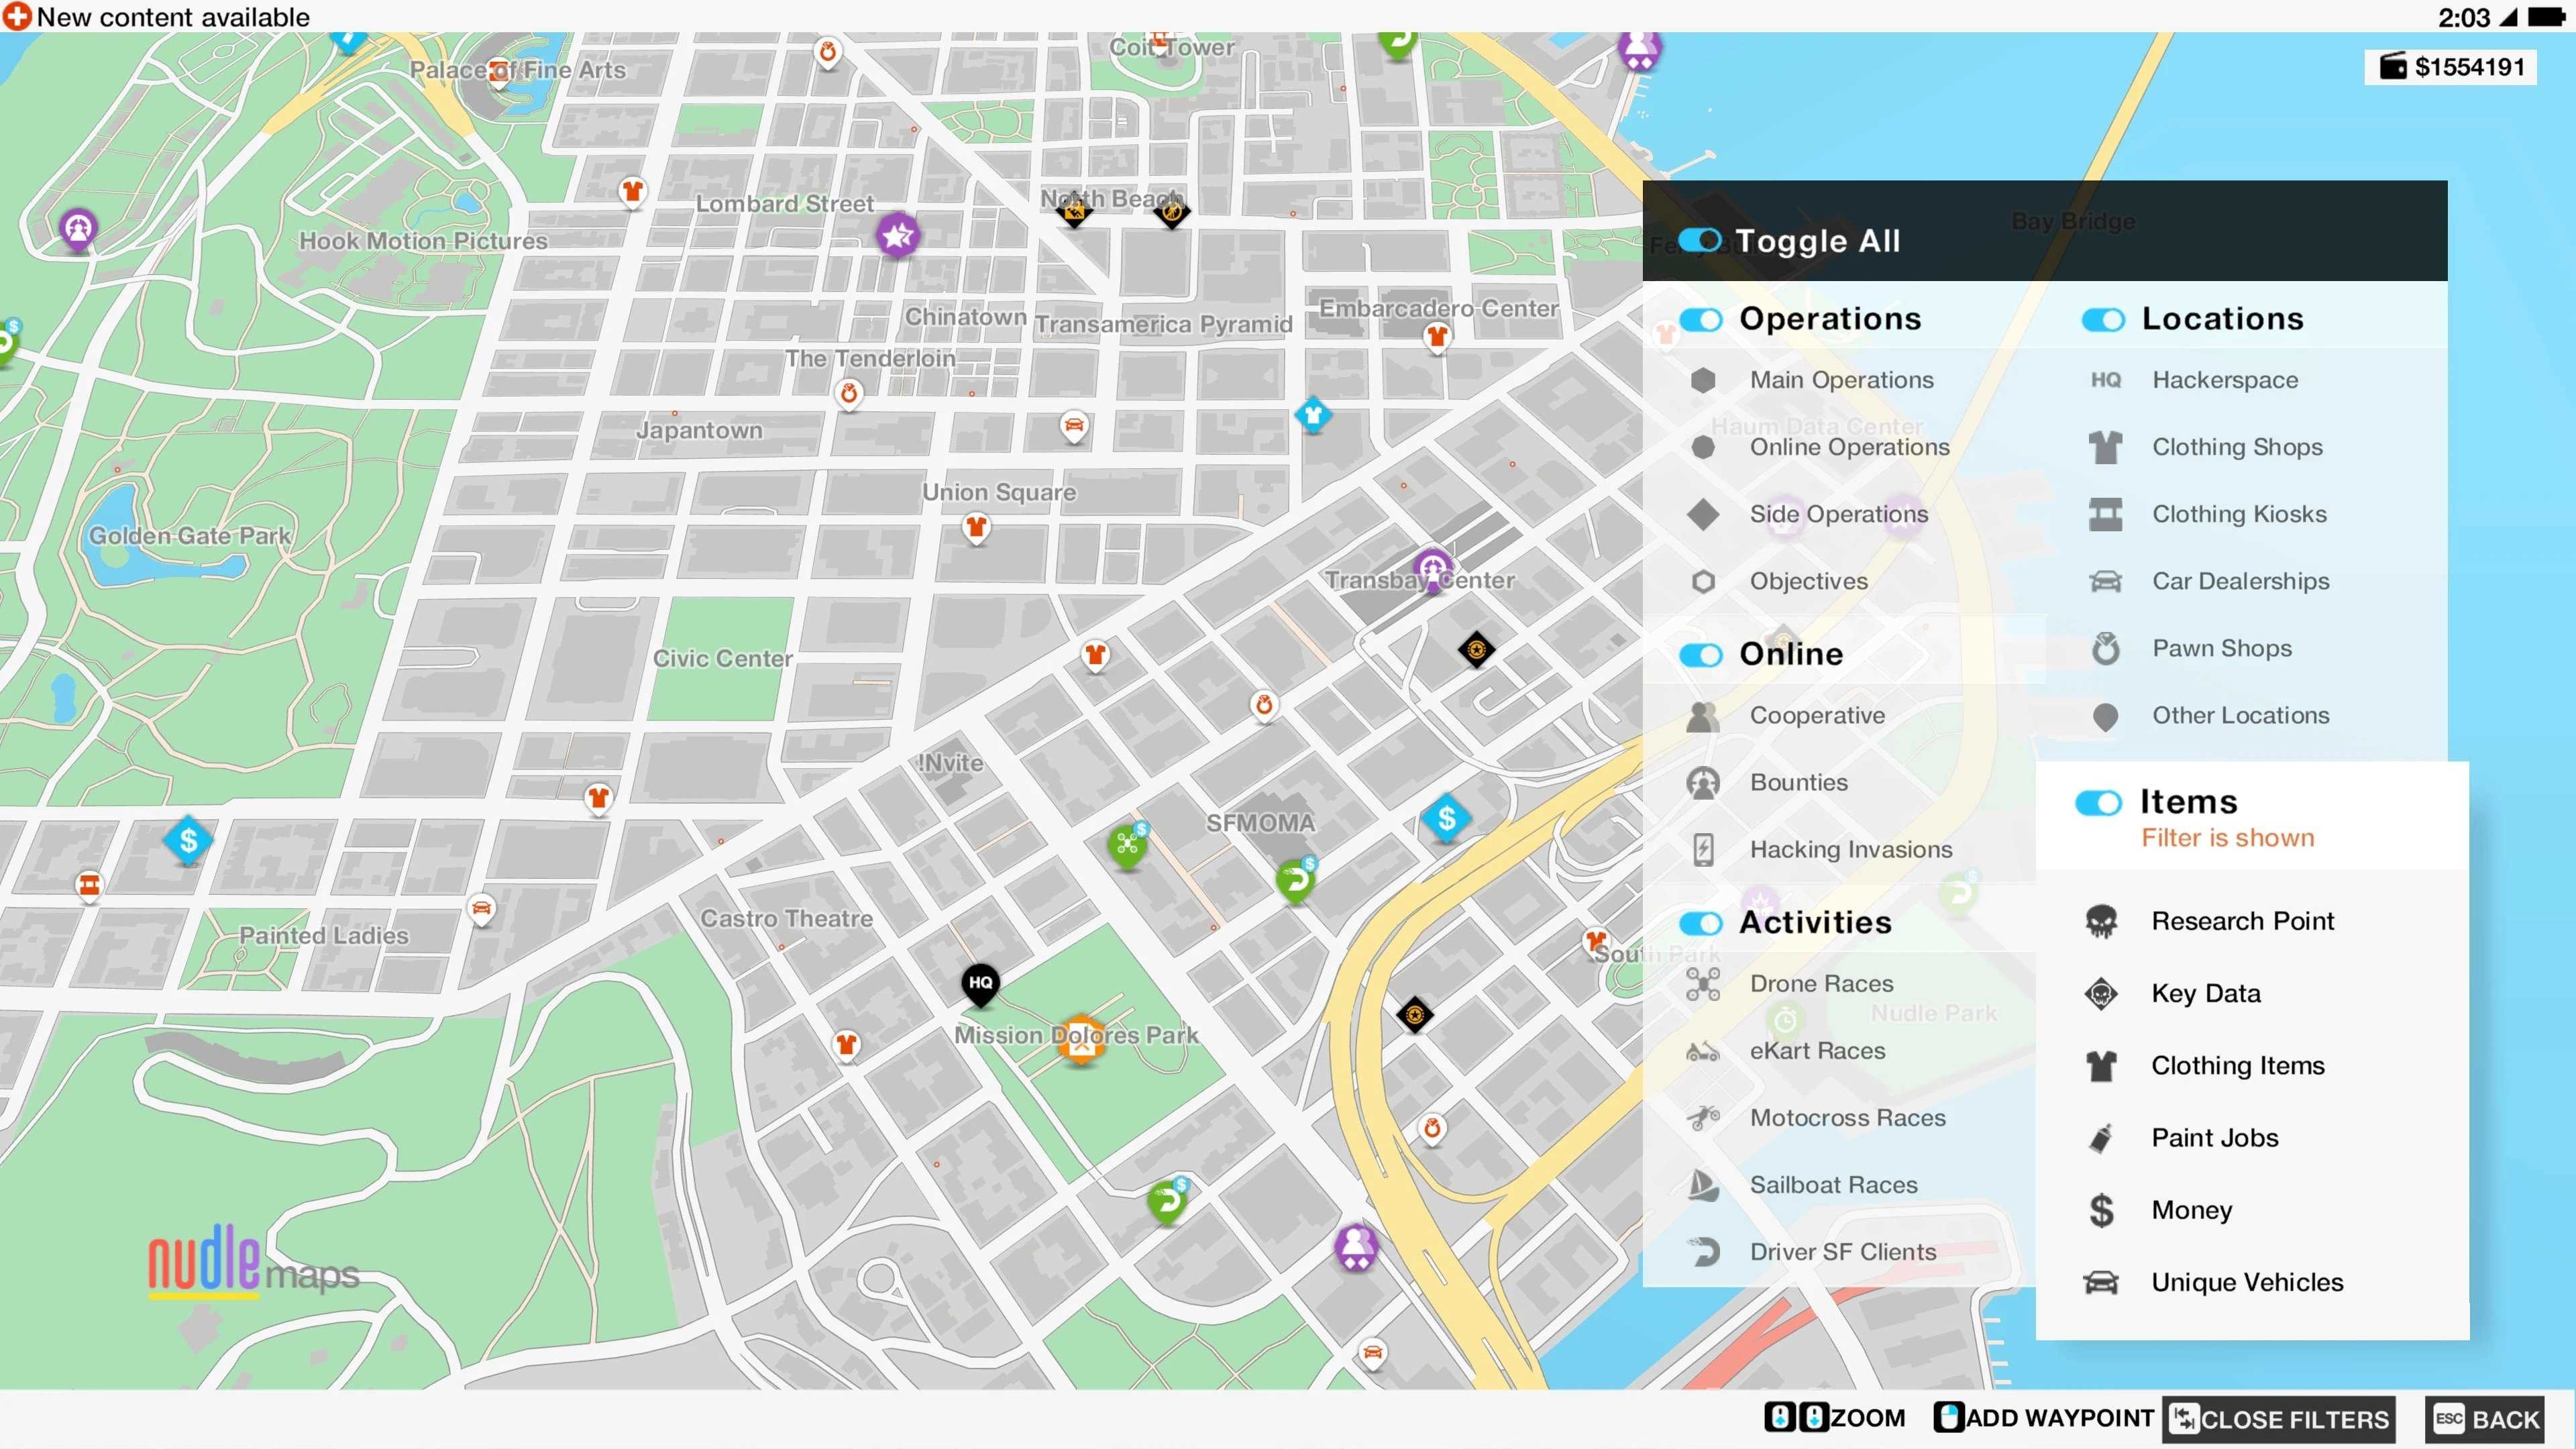Screen dimensions: 2576x1449
Task: Select the blue dollar marker near SFMOMA
Action: click(1446, 819)
